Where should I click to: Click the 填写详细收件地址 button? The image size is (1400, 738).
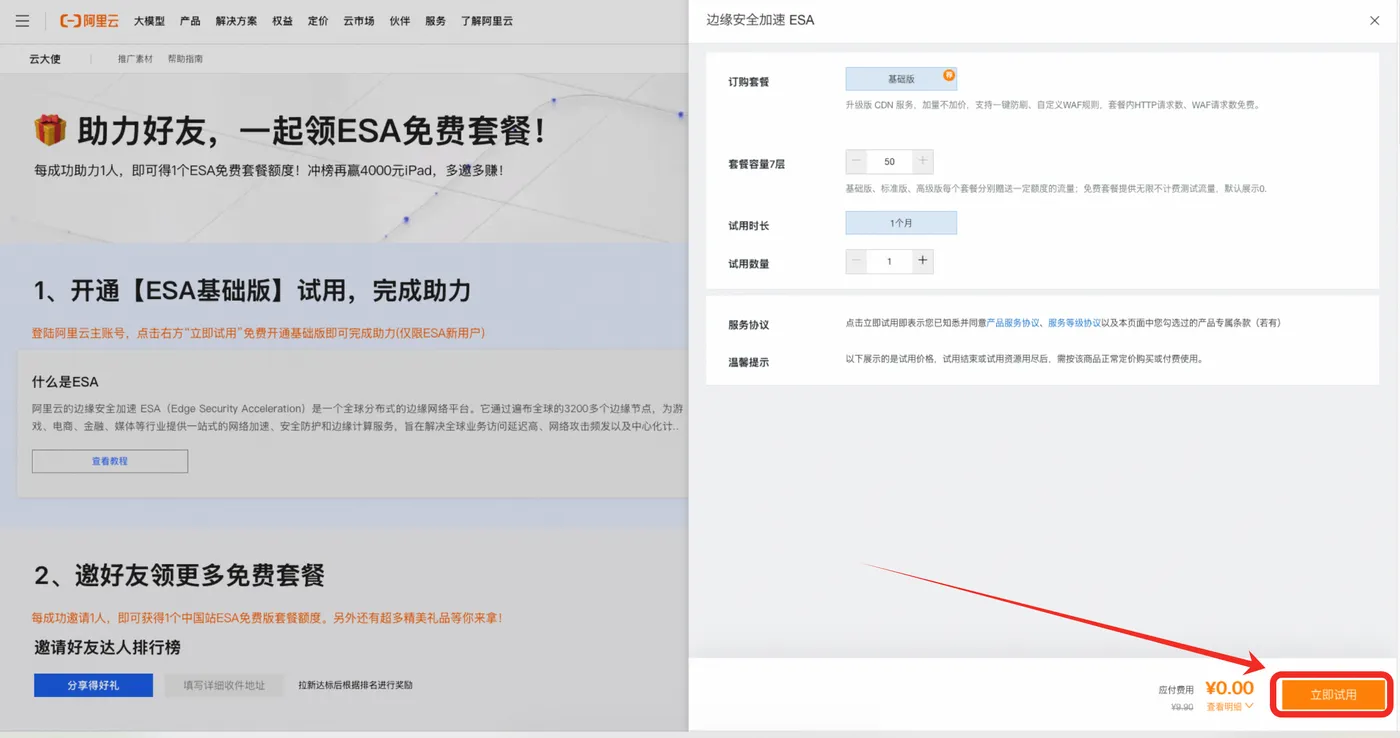pos(224,685)
